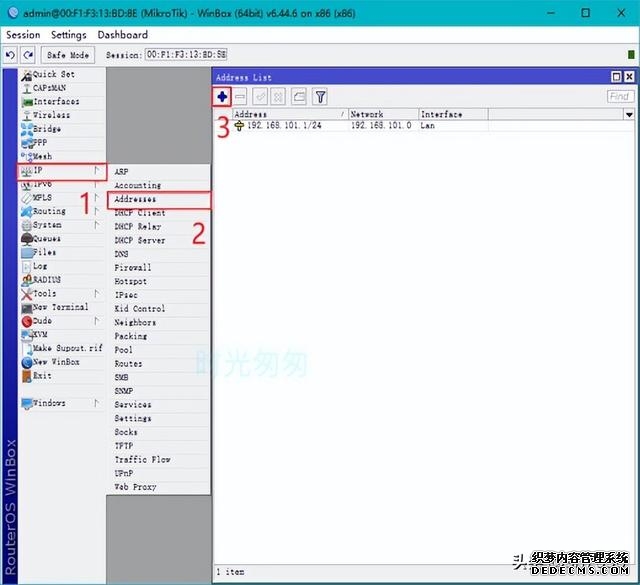Click the Find search field
Screen dimensions: 640x585
coord(620,97)
